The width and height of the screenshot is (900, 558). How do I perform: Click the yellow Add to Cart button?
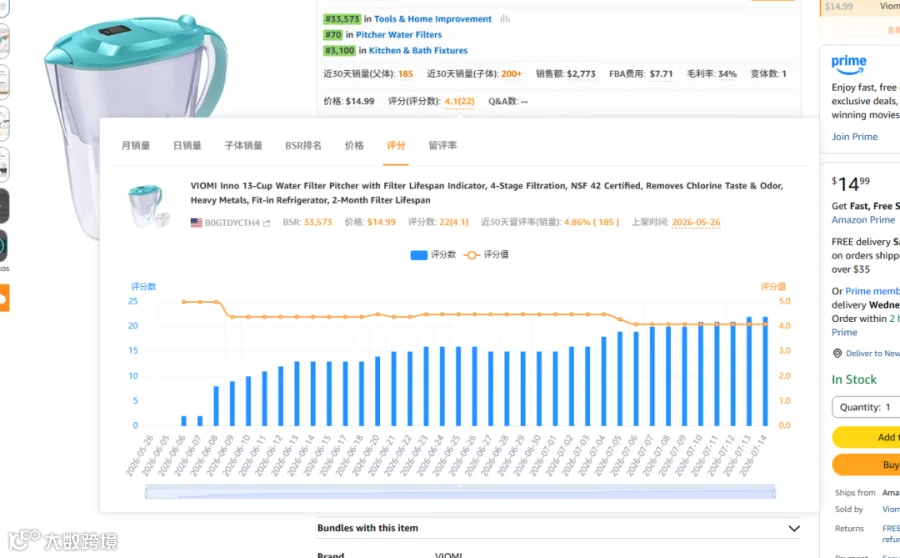pyautogui.click(x=867, y=437)
